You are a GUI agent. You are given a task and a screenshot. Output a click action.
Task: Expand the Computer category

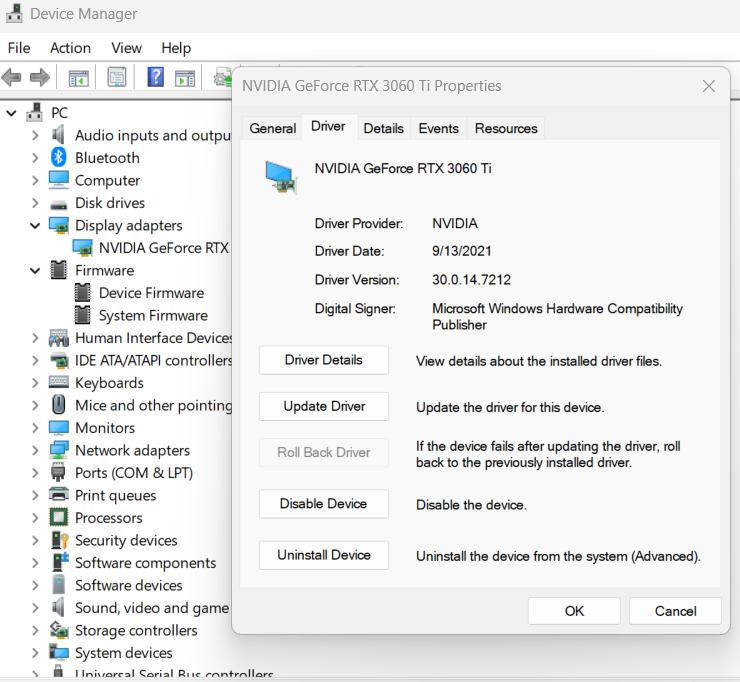[x=35, y=180]
